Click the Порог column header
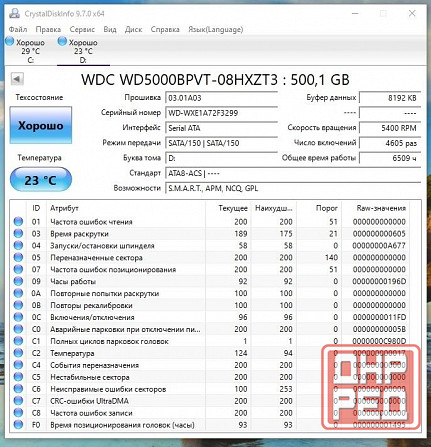The image size is (431, 447). (x=319, y=208)
